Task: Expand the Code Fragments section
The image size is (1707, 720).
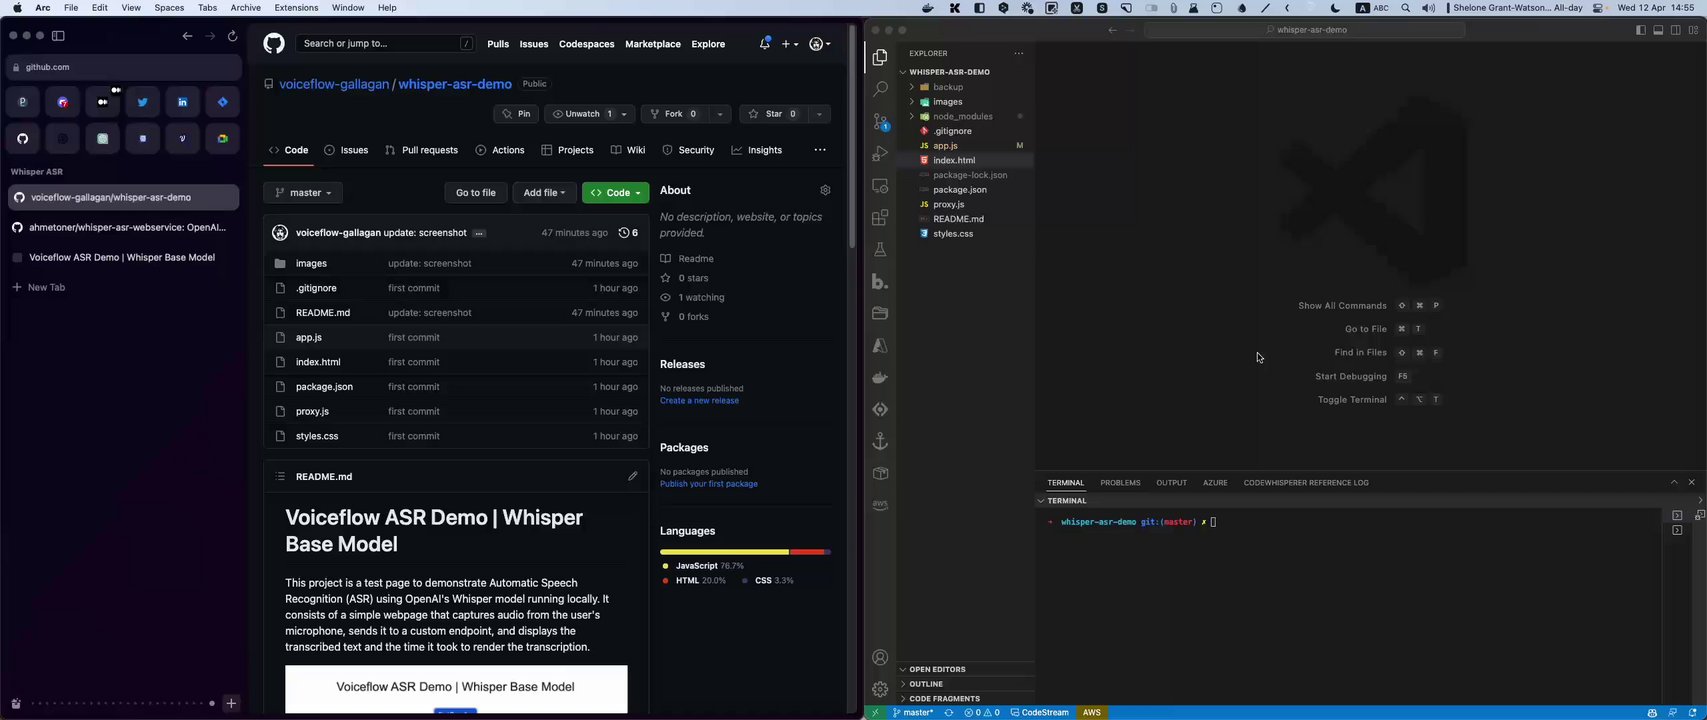Action: point(944,698)
